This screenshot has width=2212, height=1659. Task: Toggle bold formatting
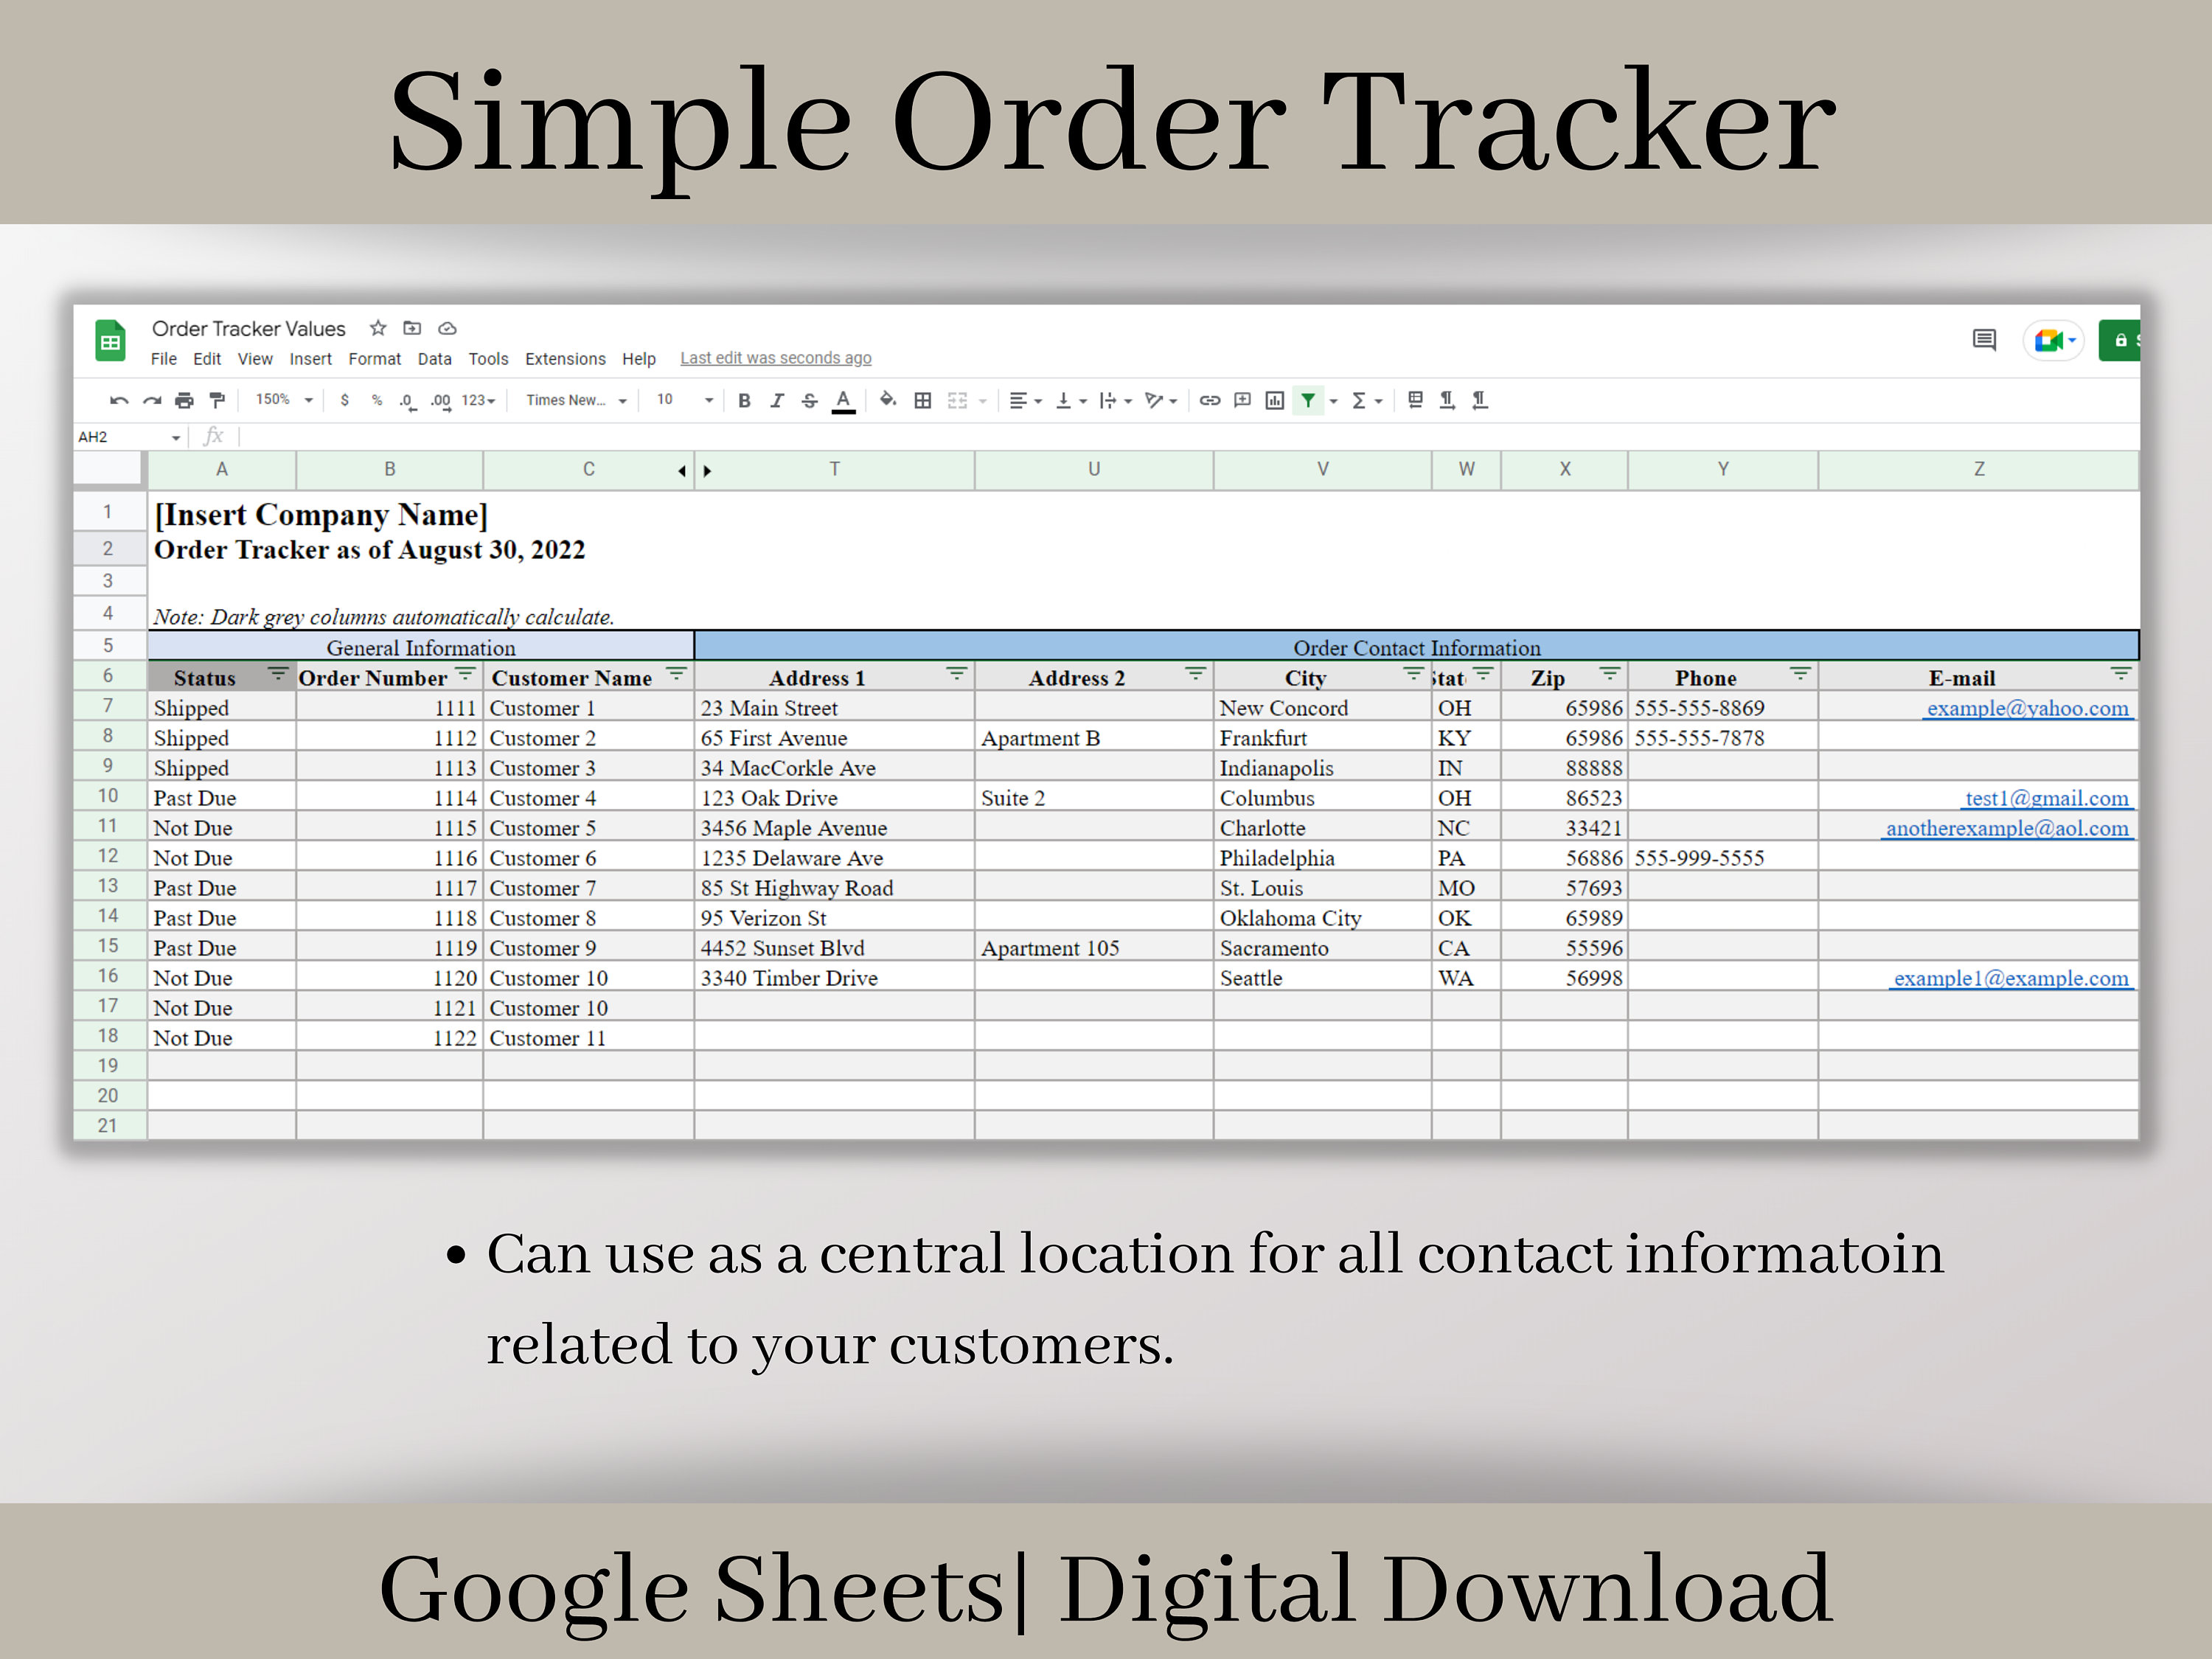click(744, 400)
